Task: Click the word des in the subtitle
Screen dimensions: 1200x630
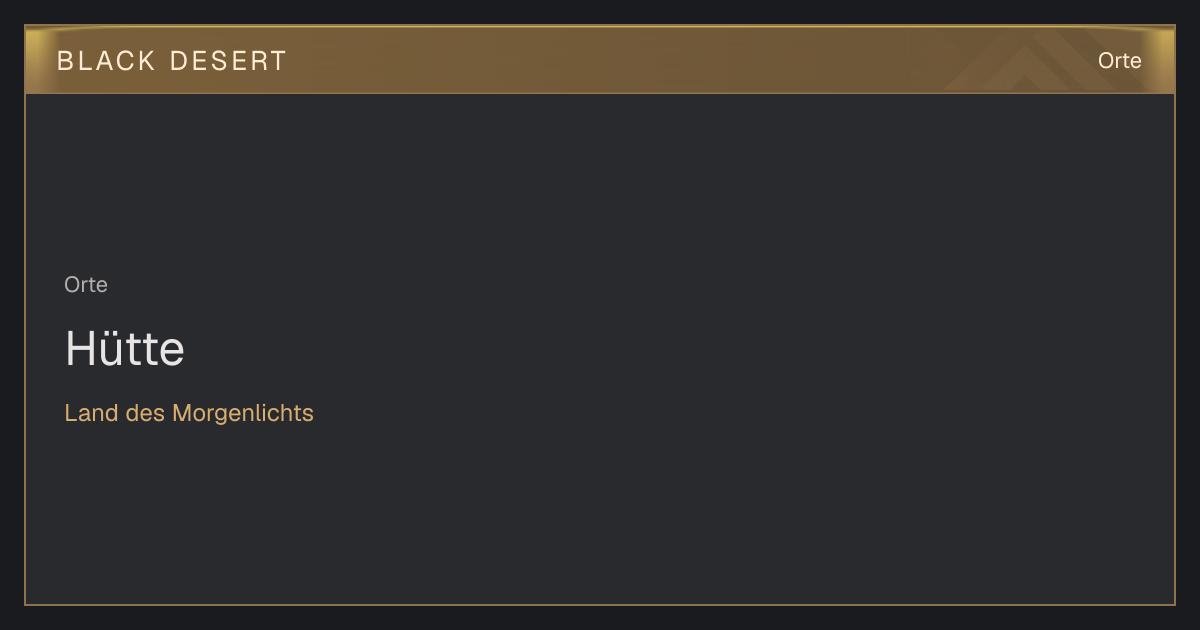Action: pyautogui.click(x=146, y=413)
